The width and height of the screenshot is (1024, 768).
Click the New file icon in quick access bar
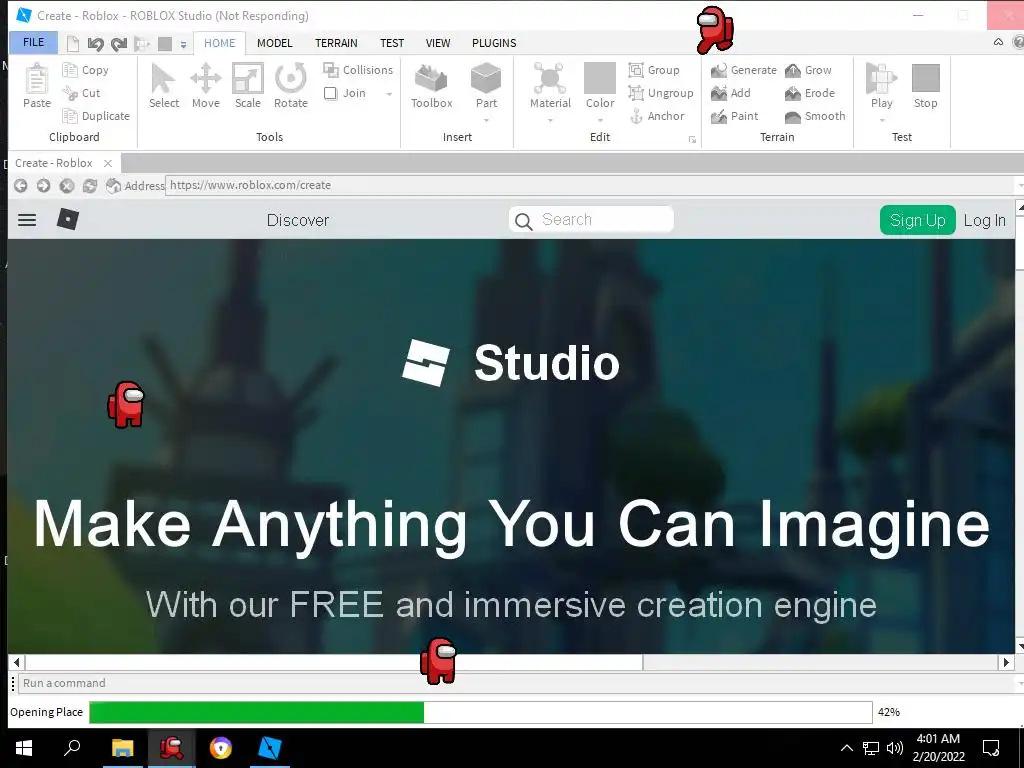pos(73,44)
